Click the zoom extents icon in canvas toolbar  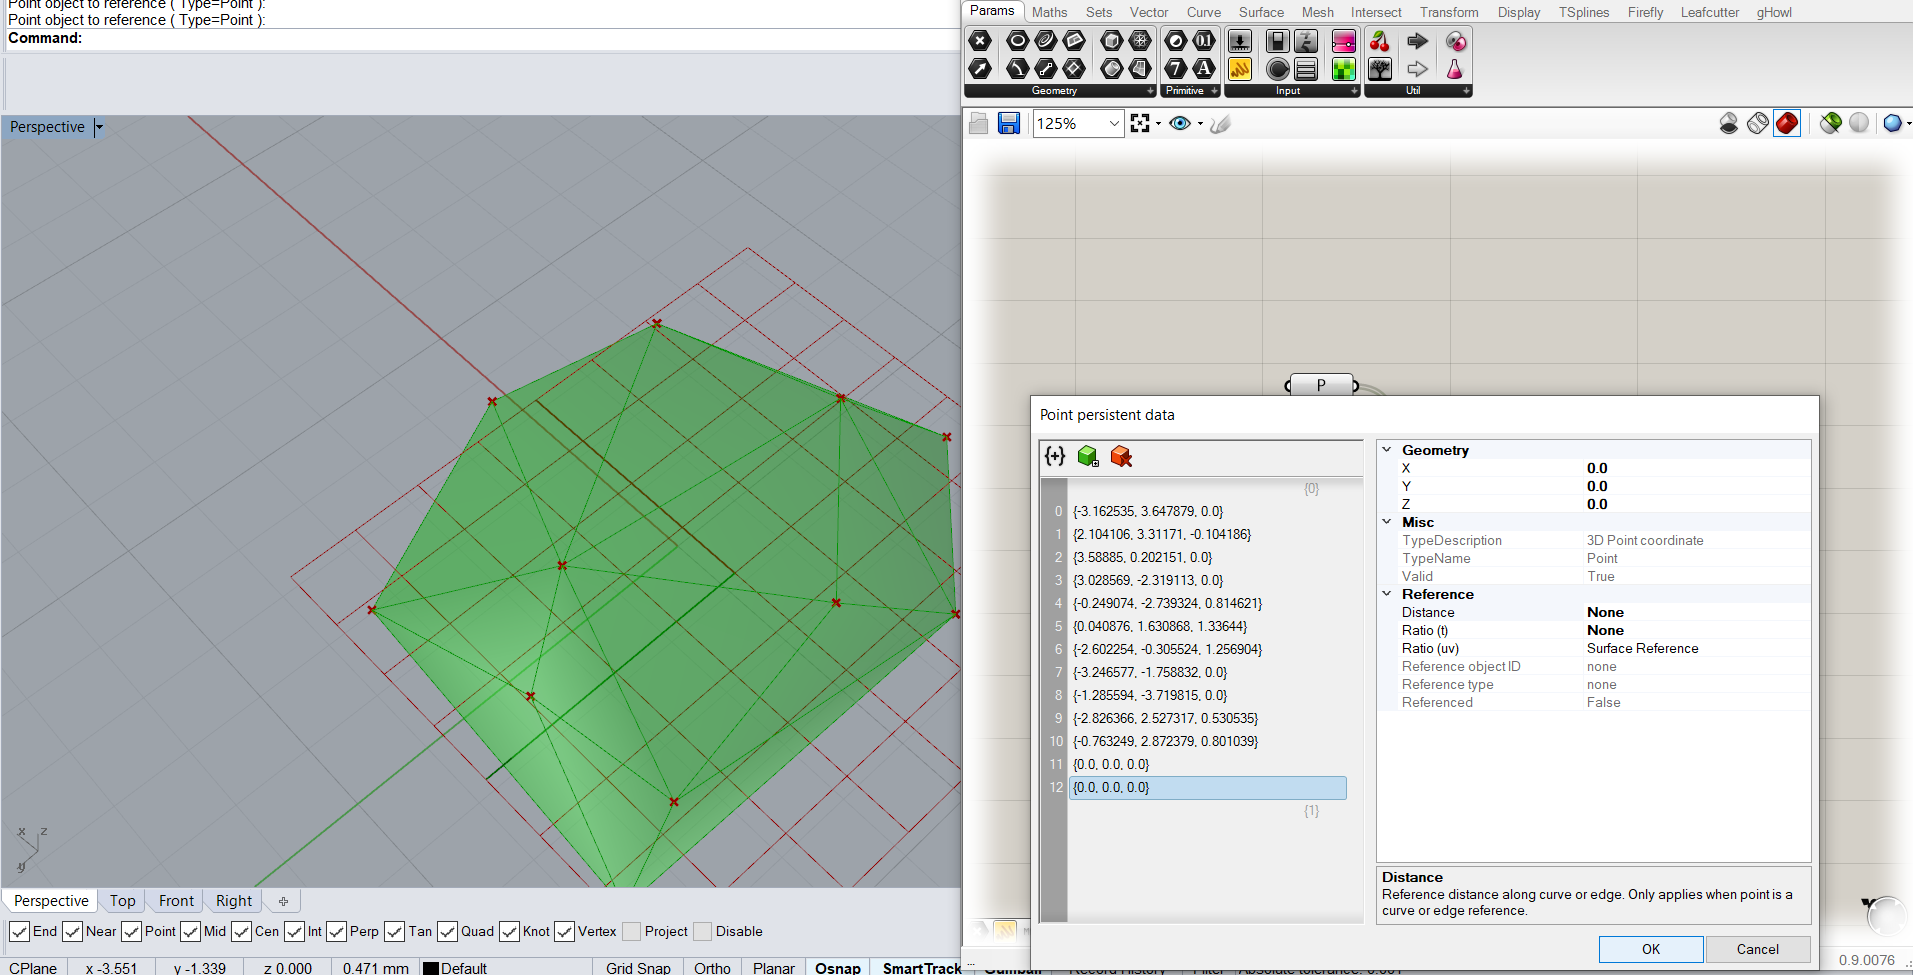pos(1140,123)
